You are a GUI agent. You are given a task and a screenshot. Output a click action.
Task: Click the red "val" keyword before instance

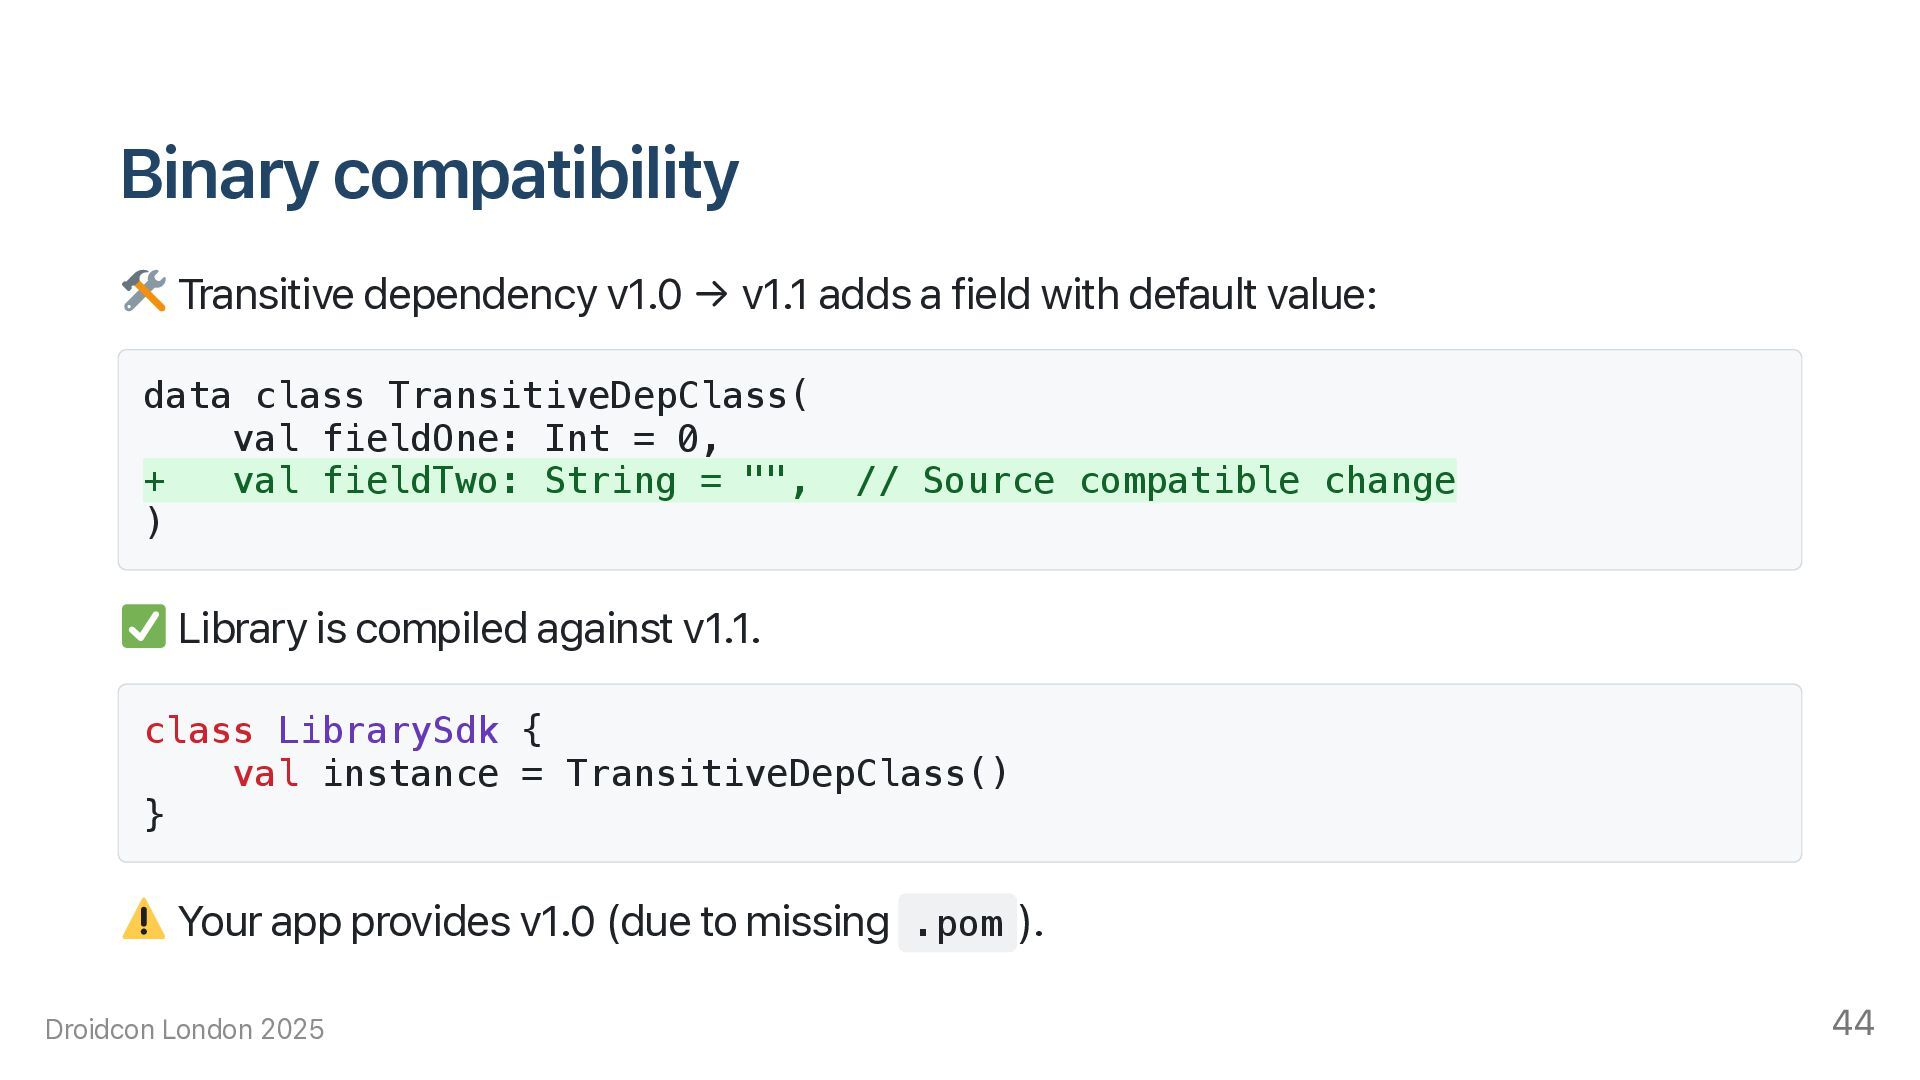click(265, 774)
